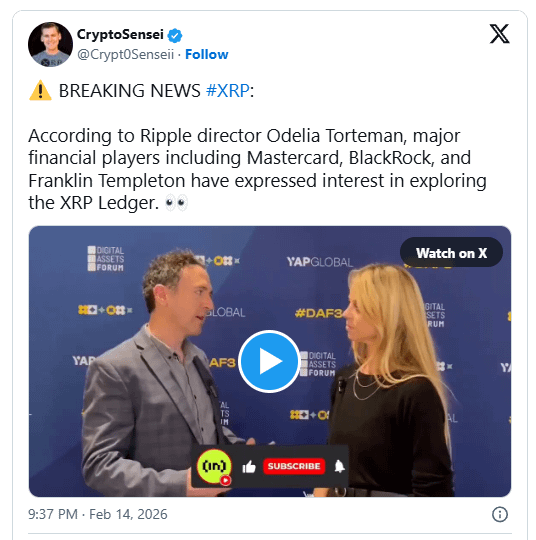The width and height of the screenshot is (536, 540).
Task: Follow the CryptoSensei account
Action: [x=207, y=54]
